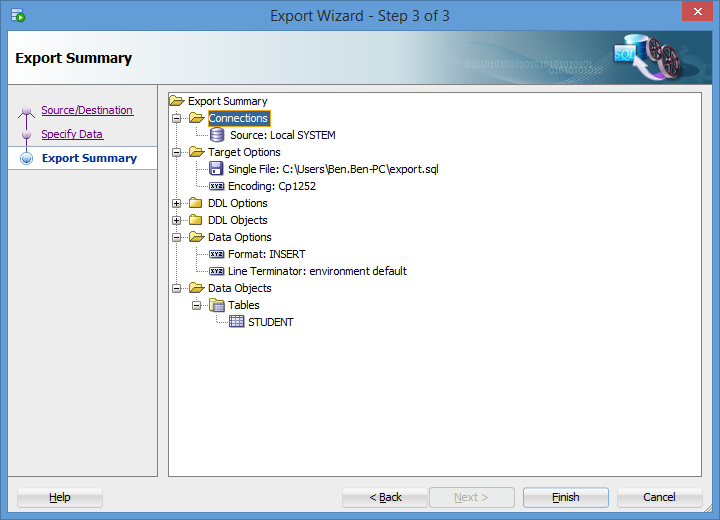Click the database icon beside Source: Local SYSTEM

[x=217, y=135]
